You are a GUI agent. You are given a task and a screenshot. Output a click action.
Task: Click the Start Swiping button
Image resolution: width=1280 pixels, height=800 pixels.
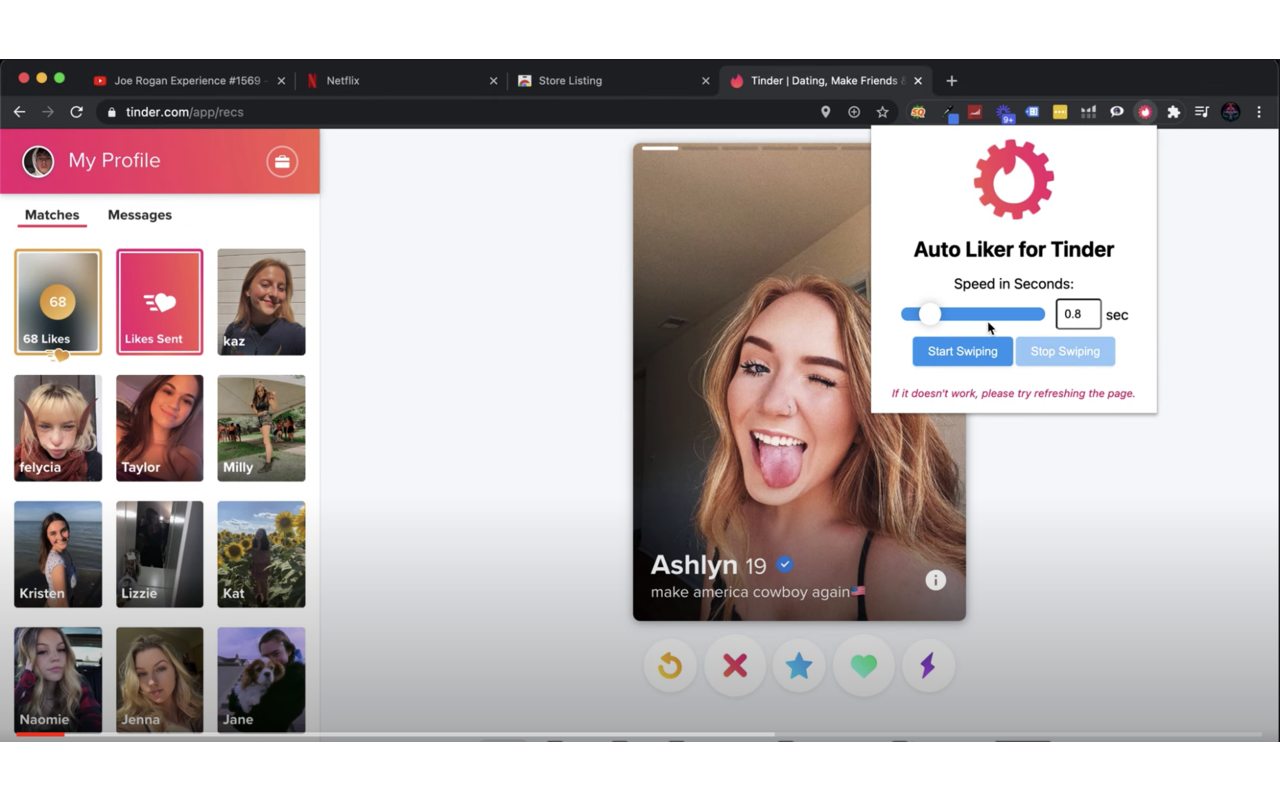click(962, 351)
